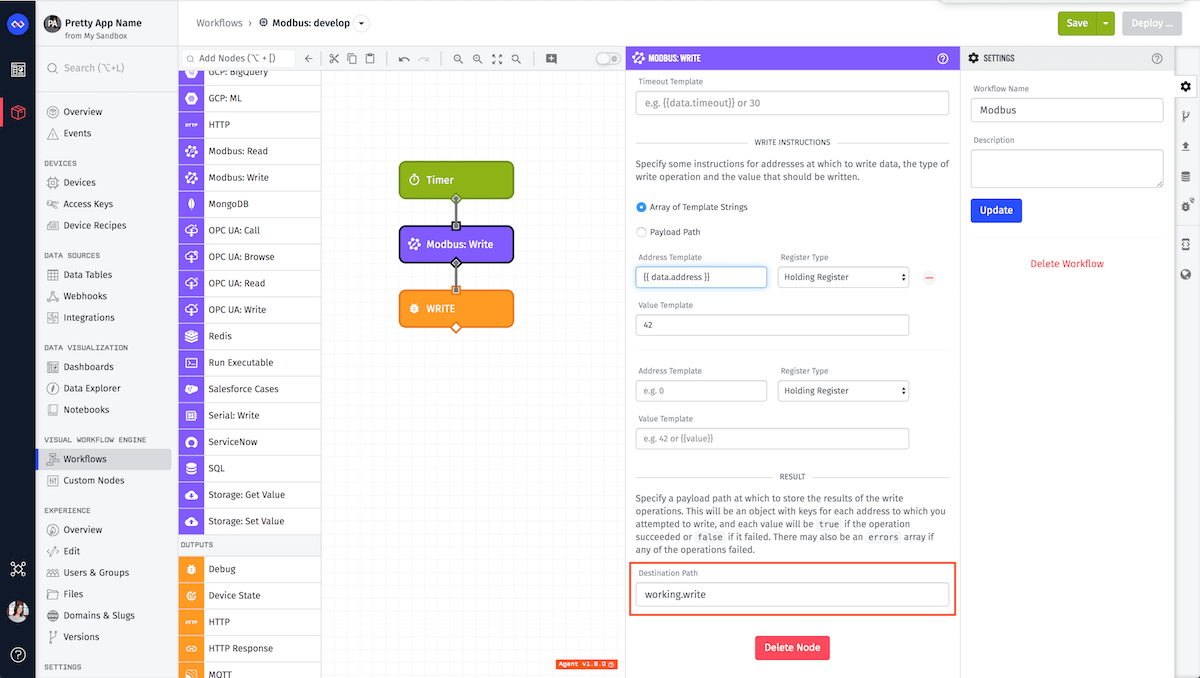Click the redo arrow icon
Image resolution: width=1200 pixels, height=678 pixels.
tap(423, 59)
